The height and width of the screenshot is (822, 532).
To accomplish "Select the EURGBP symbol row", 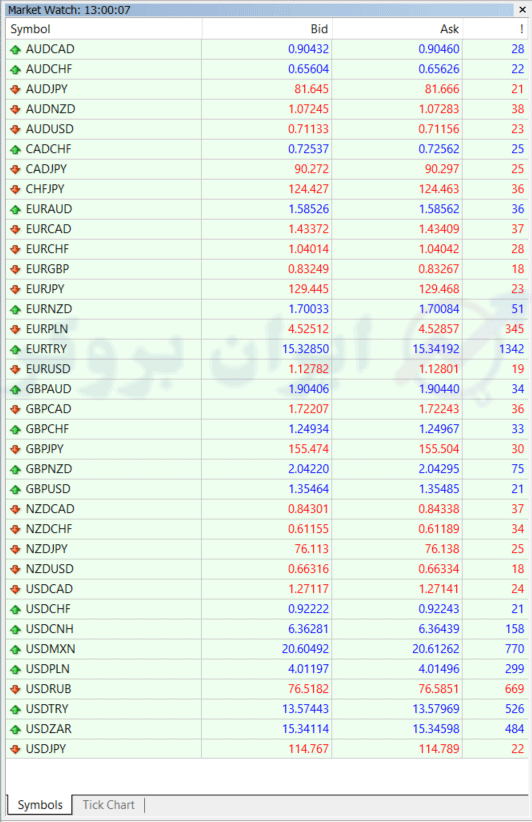I will (267, 269).
